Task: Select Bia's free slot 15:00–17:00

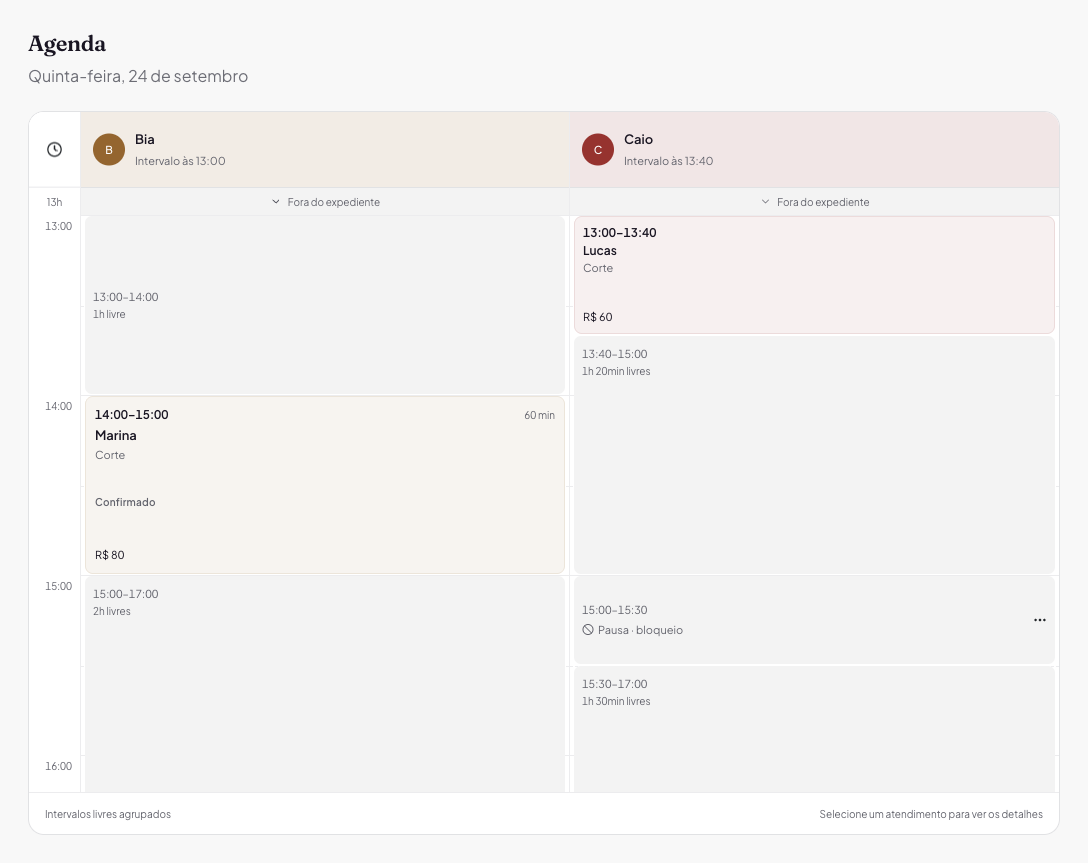Action: pos(325,684)
